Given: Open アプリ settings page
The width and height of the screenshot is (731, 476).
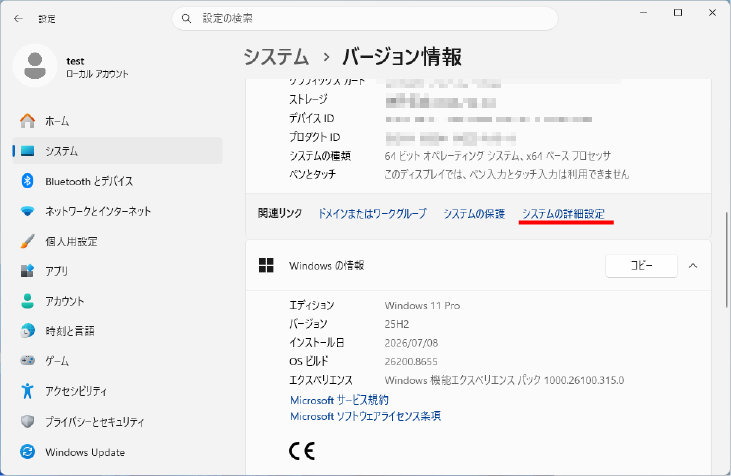Looking at the screenshot, I should coord(117,271).
